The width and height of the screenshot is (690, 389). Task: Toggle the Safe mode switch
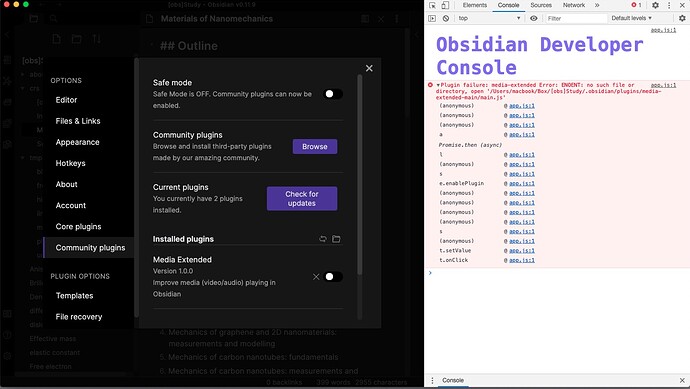click(x=333, y=94)
